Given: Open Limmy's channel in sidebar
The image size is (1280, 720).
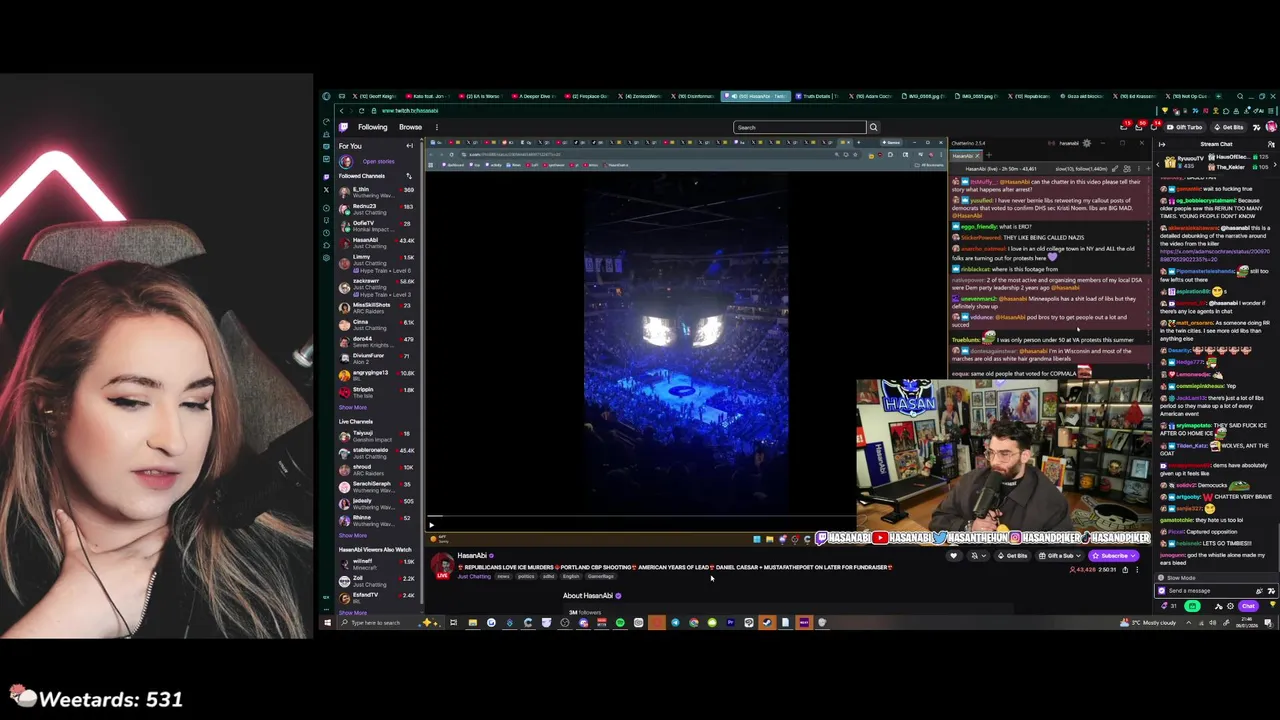Looking at the screenshot, I should point(377,262).
